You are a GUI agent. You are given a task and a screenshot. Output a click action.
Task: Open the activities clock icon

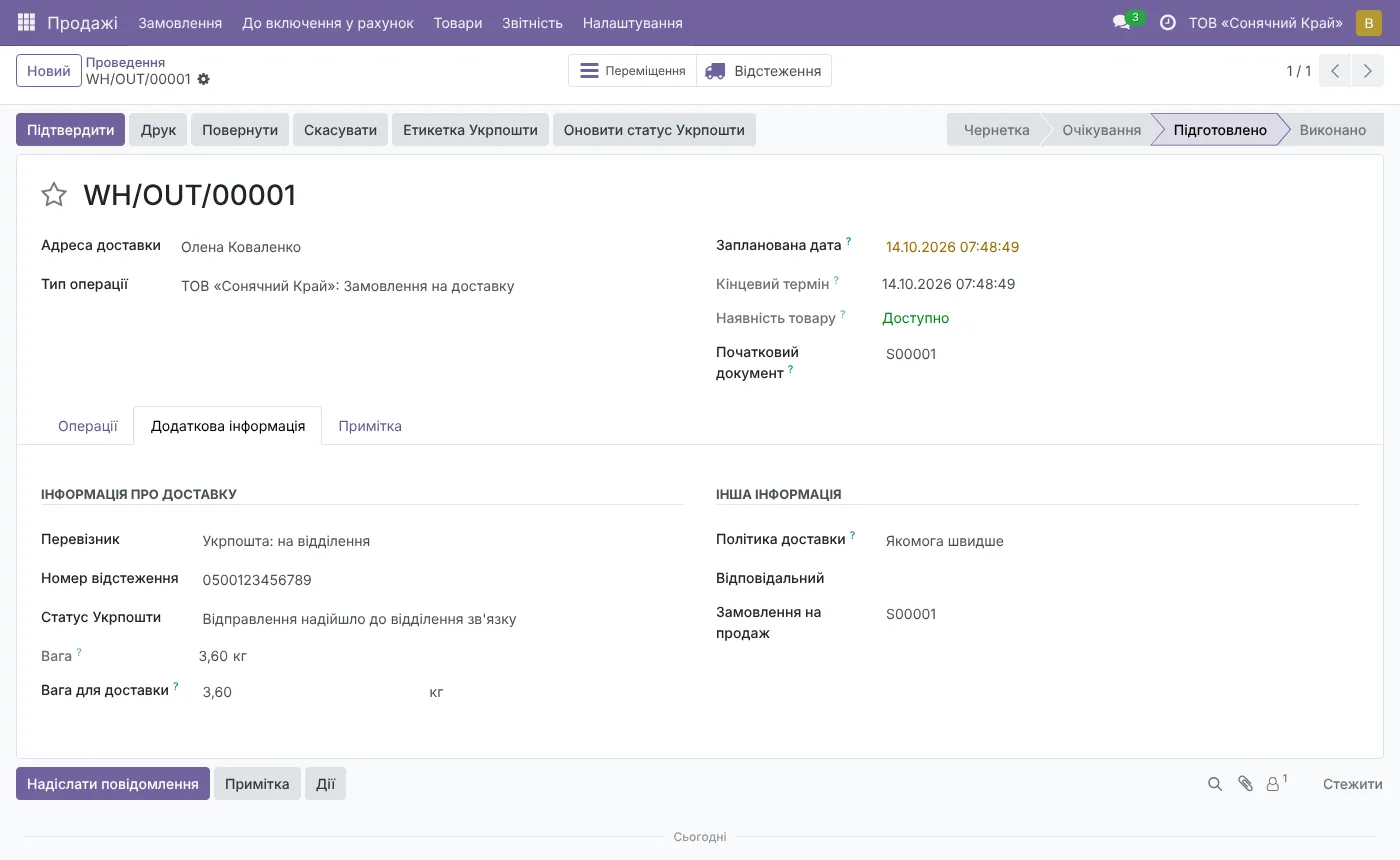(x=1167, y=22)
